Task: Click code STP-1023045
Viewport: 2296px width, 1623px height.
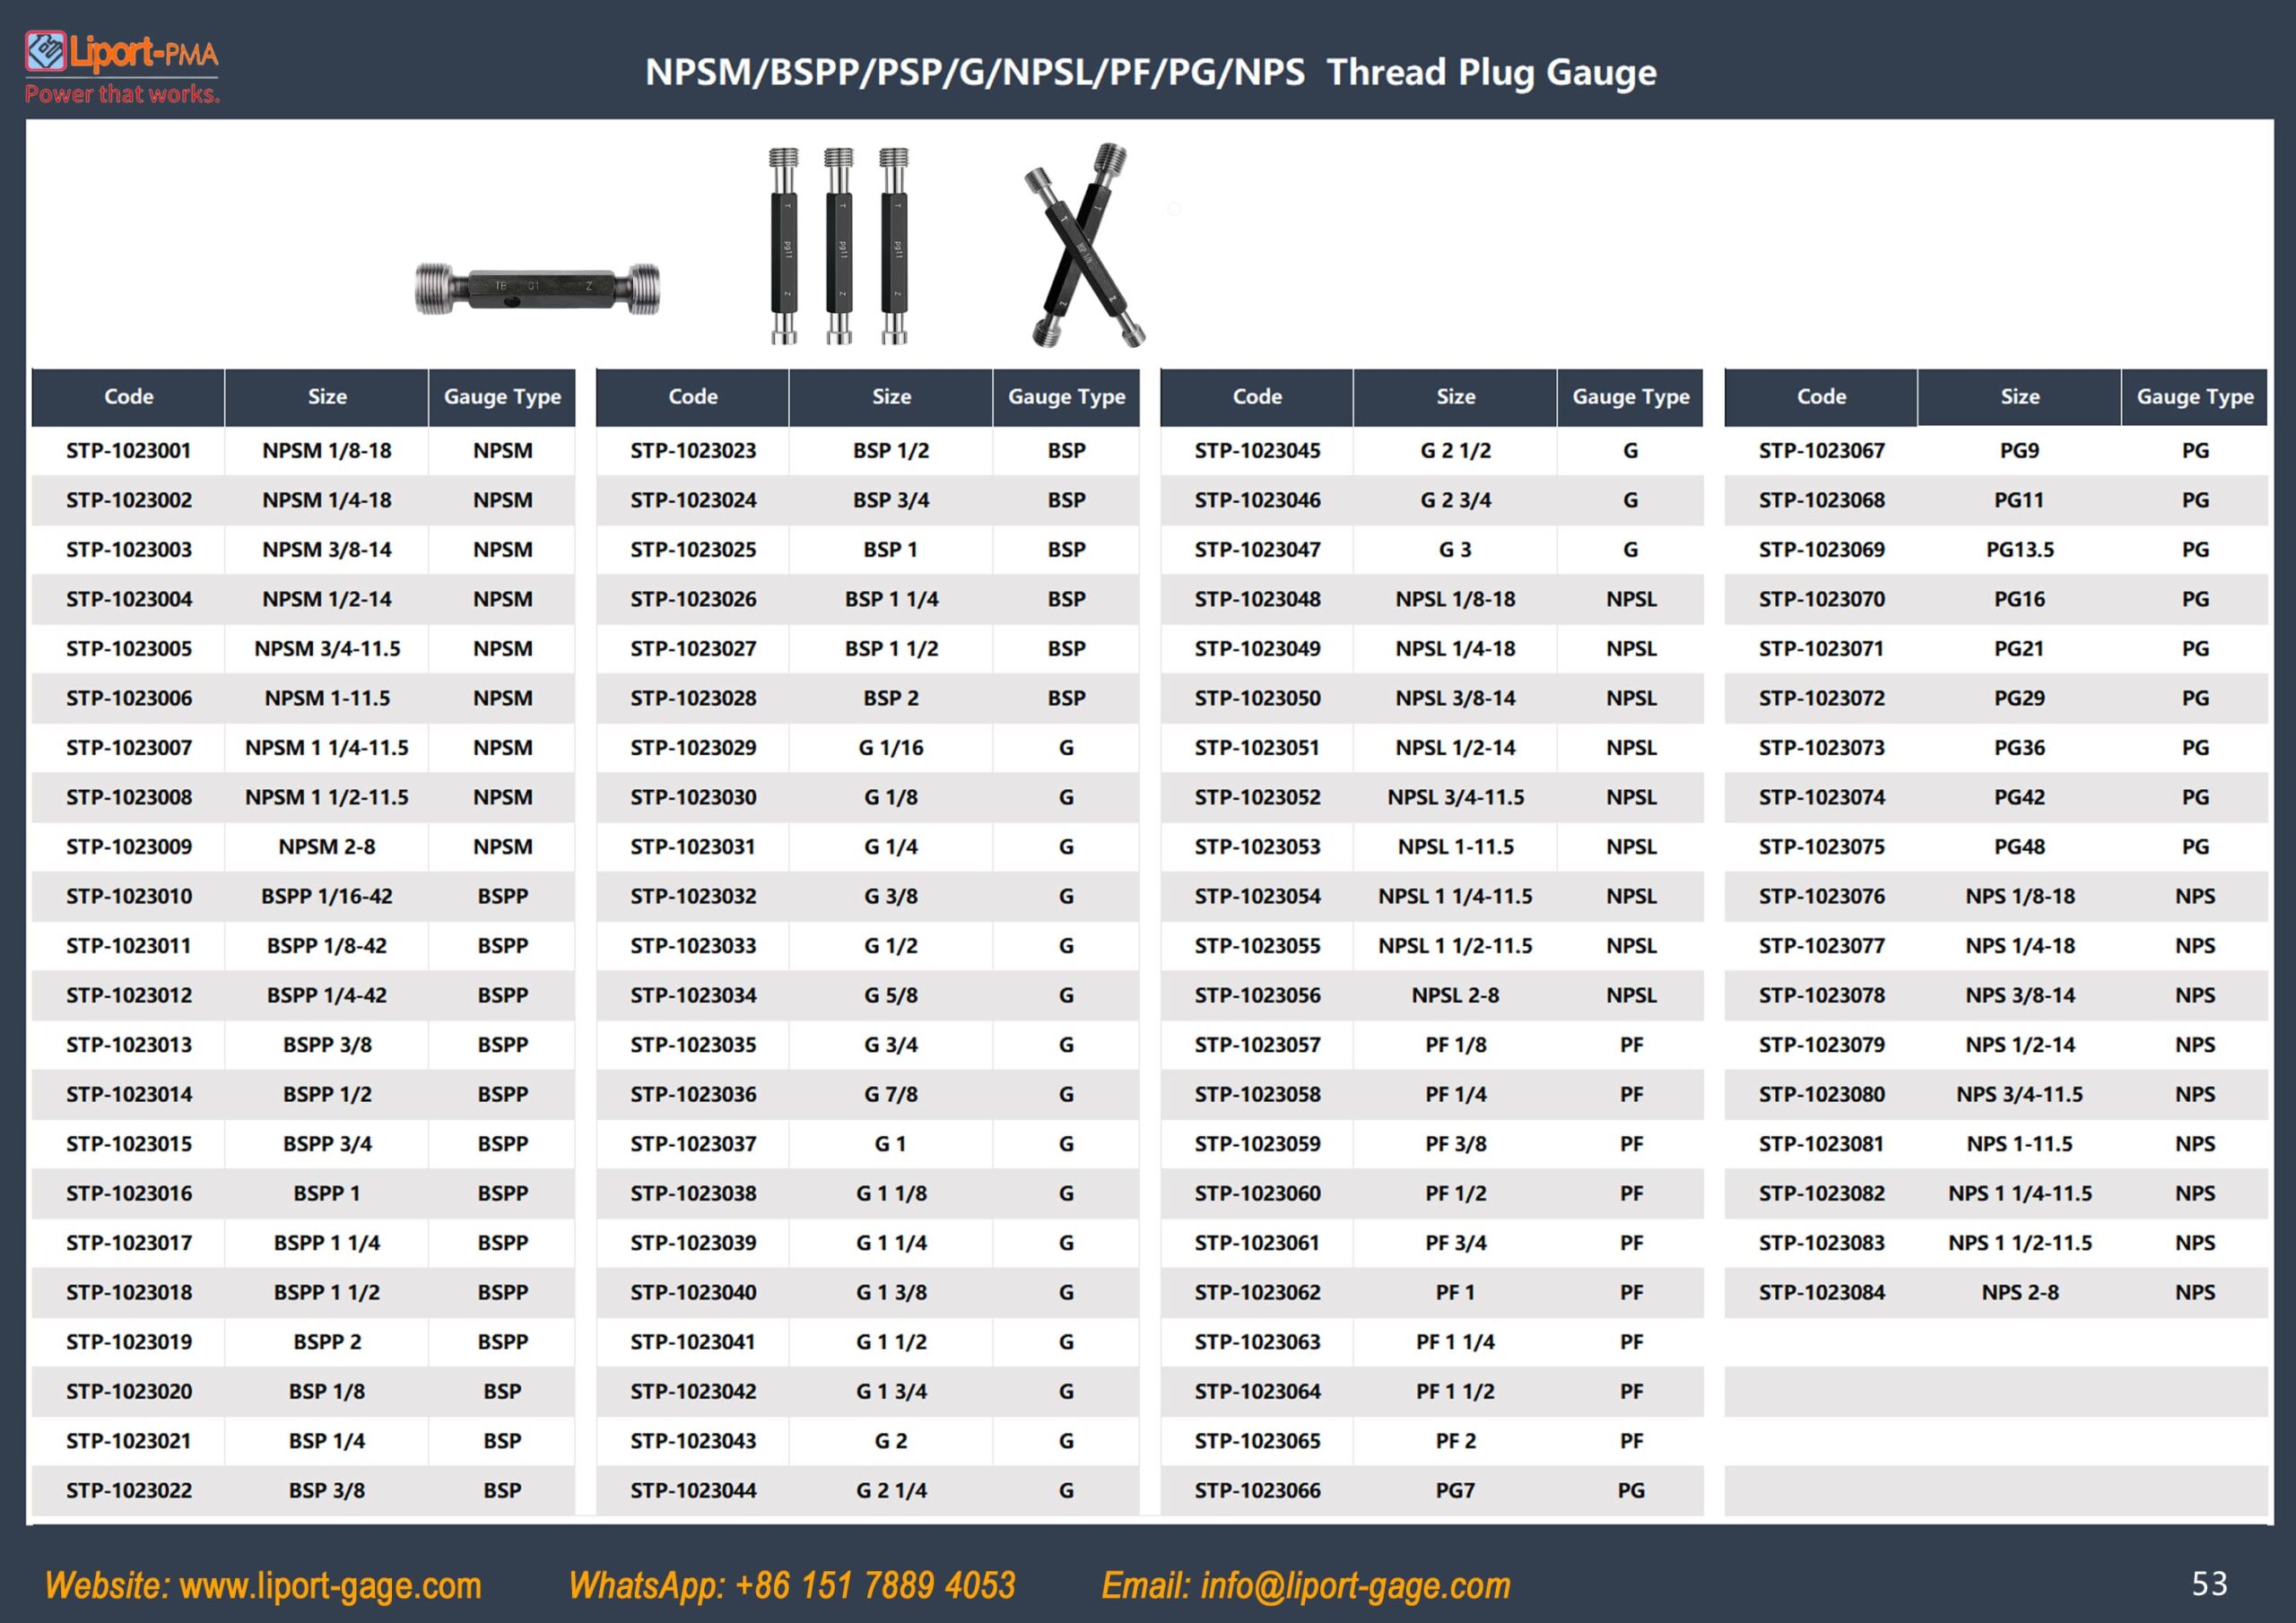Action: coord(1257,451)
